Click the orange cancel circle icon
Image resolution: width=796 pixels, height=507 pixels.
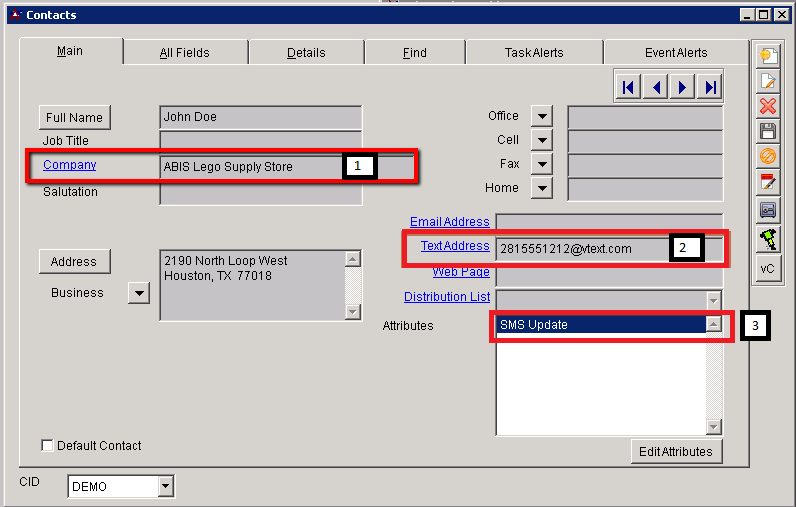pos(768,157)
